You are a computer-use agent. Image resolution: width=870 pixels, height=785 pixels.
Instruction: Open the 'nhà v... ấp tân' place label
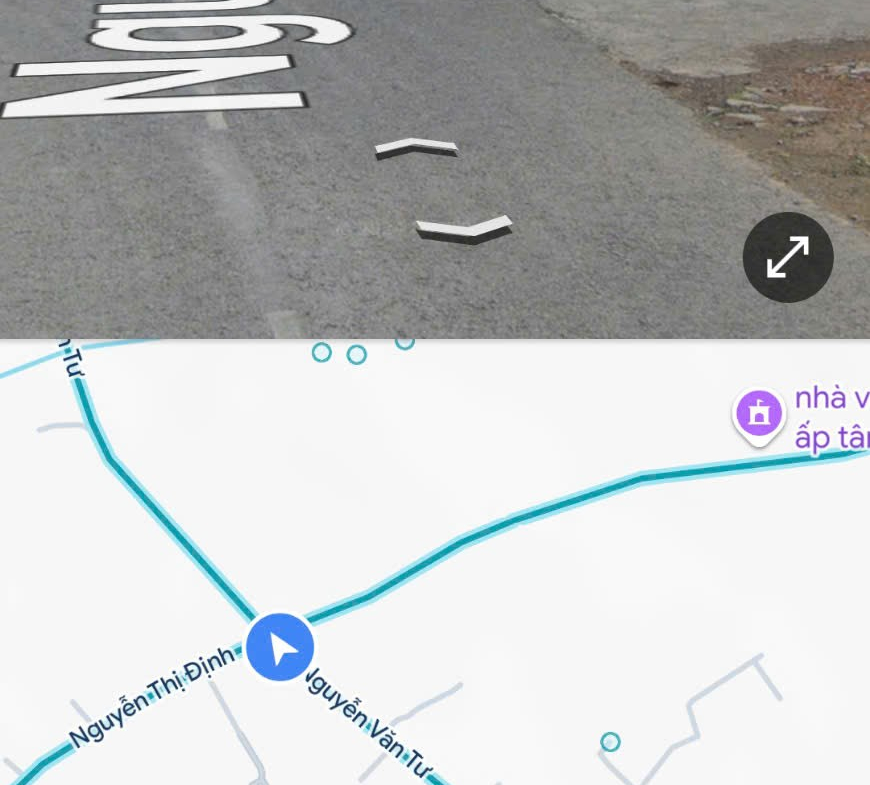(832, 418)
